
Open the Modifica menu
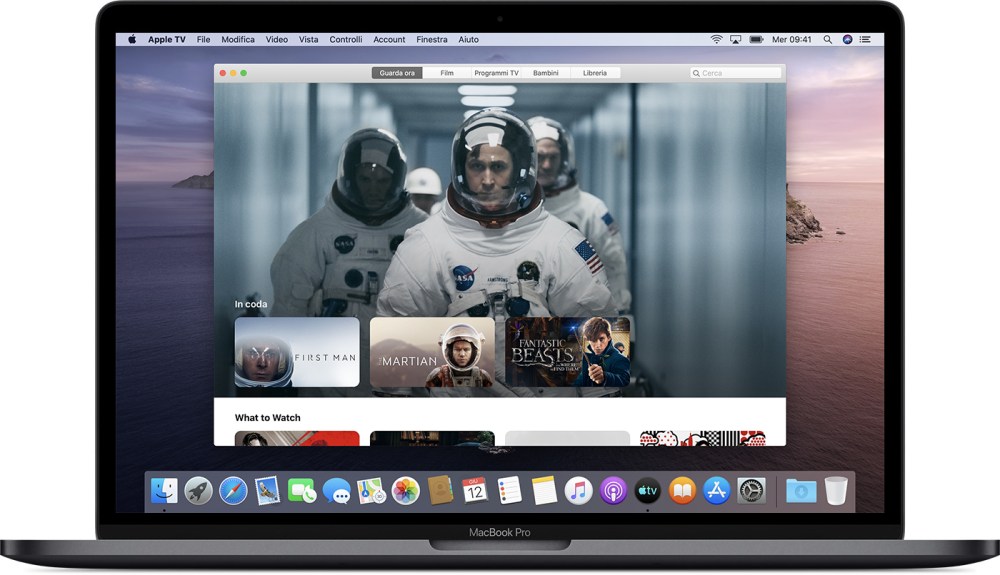pyautogui.click(x=238, y=40)
